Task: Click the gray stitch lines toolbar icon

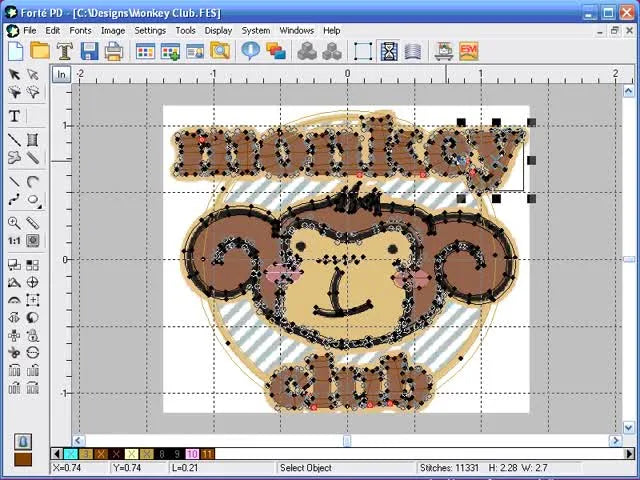Action: pos(413,51)
